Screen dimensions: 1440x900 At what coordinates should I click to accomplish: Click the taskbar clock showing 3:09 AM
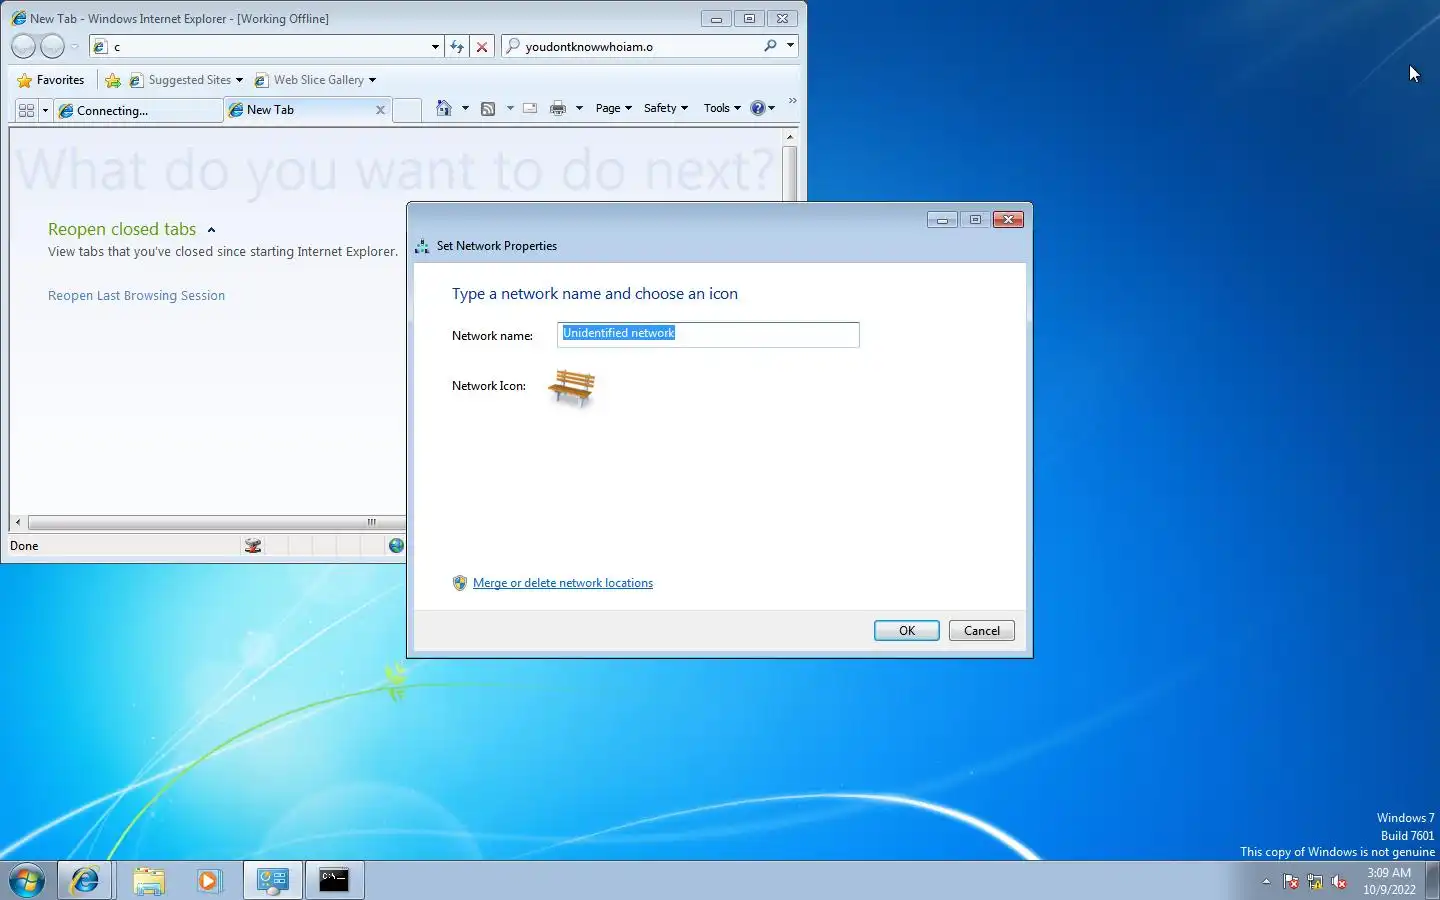click(x=1389, y=881)
